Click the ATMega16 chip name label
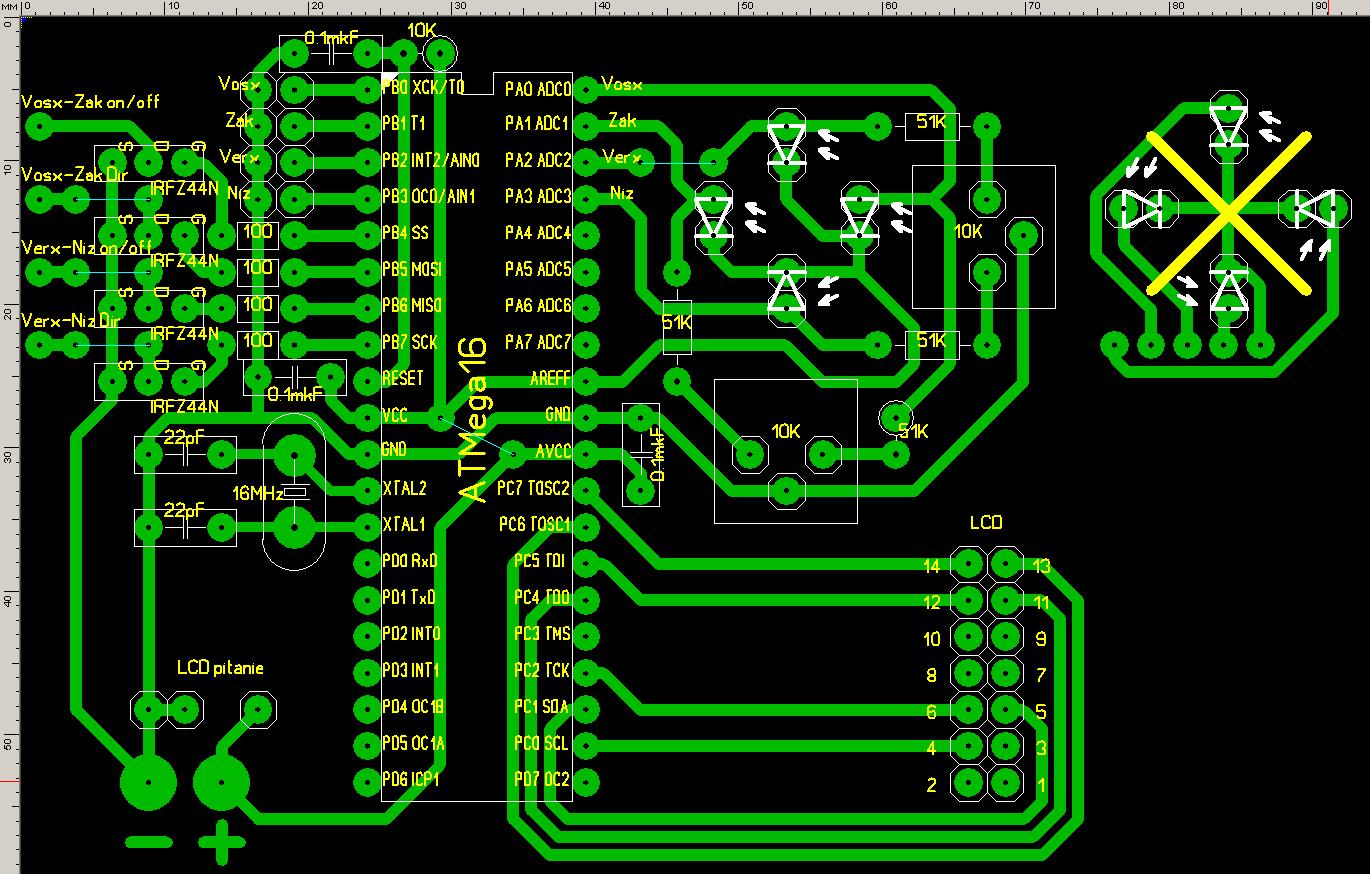Image resolution: width=1370 pixels, height=874 pixels. tap(474, 419)
